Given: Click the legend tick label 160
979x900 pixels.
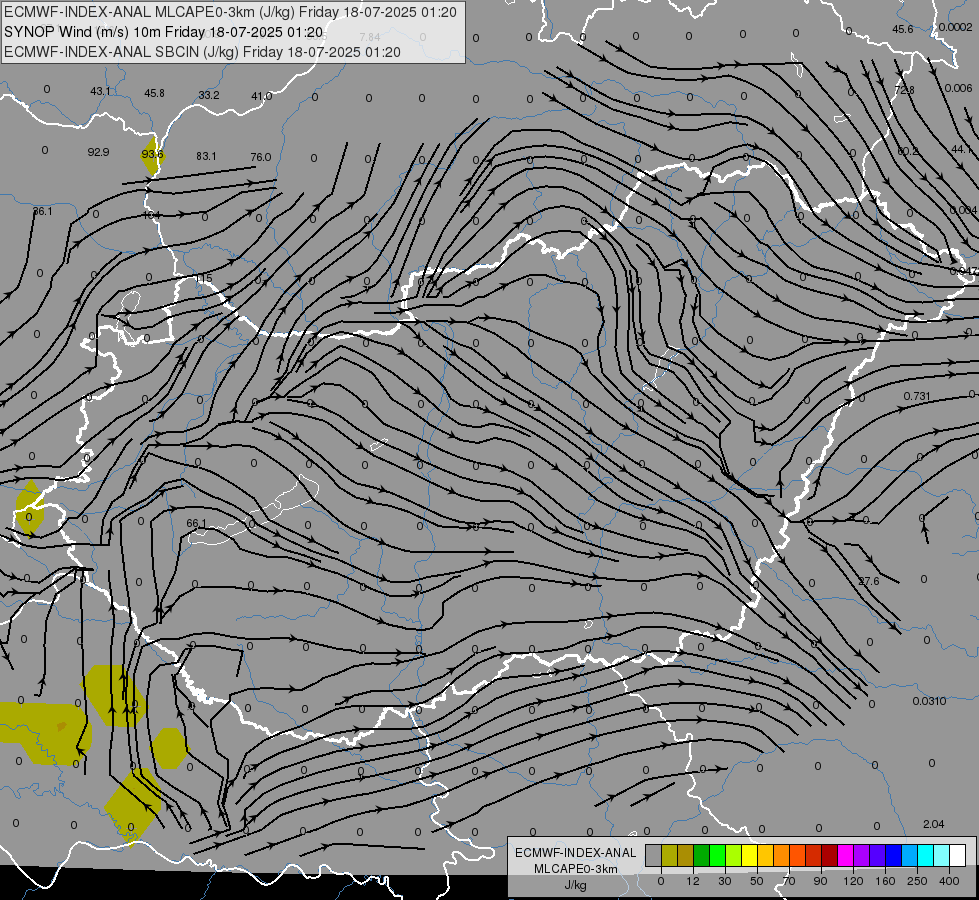Looking at the screenshot, I should (x=885, y=881).
